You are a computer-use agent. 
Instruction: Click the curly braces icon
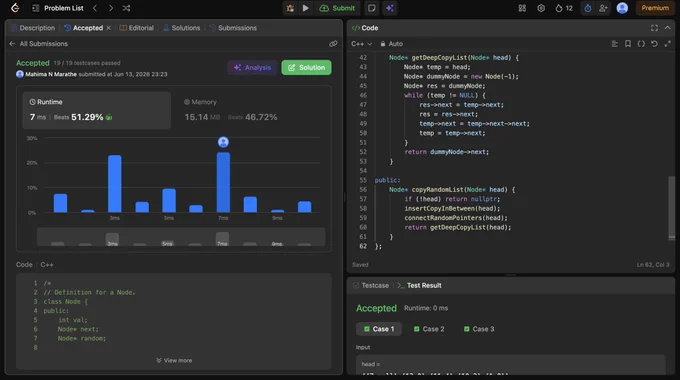[x=641, y=44]
